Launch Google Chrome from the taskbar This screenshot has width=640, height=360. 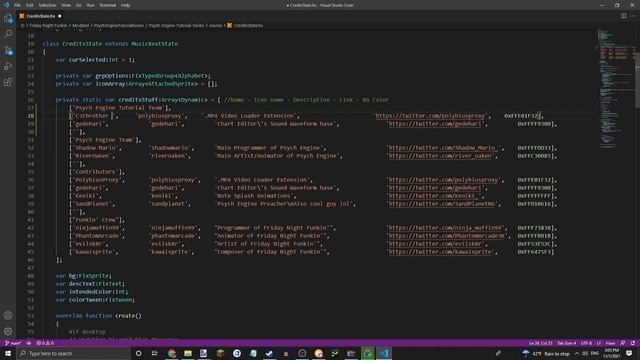pos(171,353)
